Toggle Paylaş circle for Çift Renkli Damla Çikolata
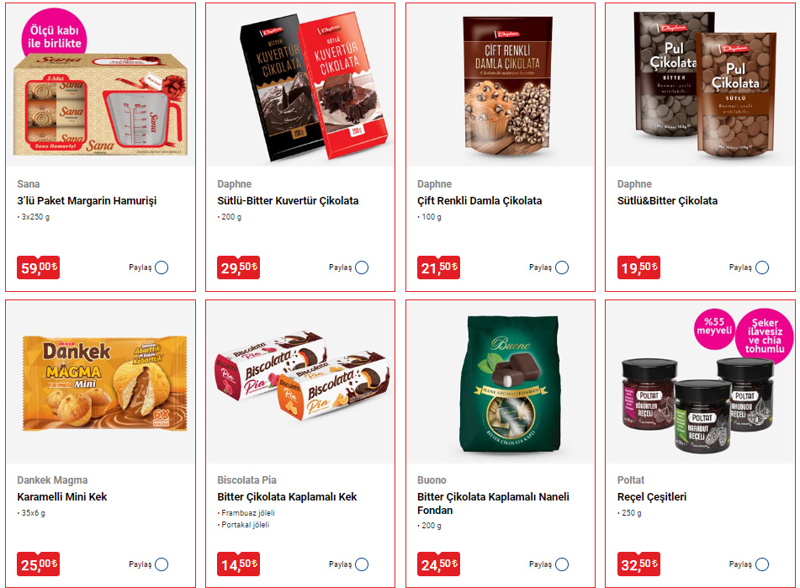Image resolution: width=800 pixels, height=588 pixels. tap(562, 267)
